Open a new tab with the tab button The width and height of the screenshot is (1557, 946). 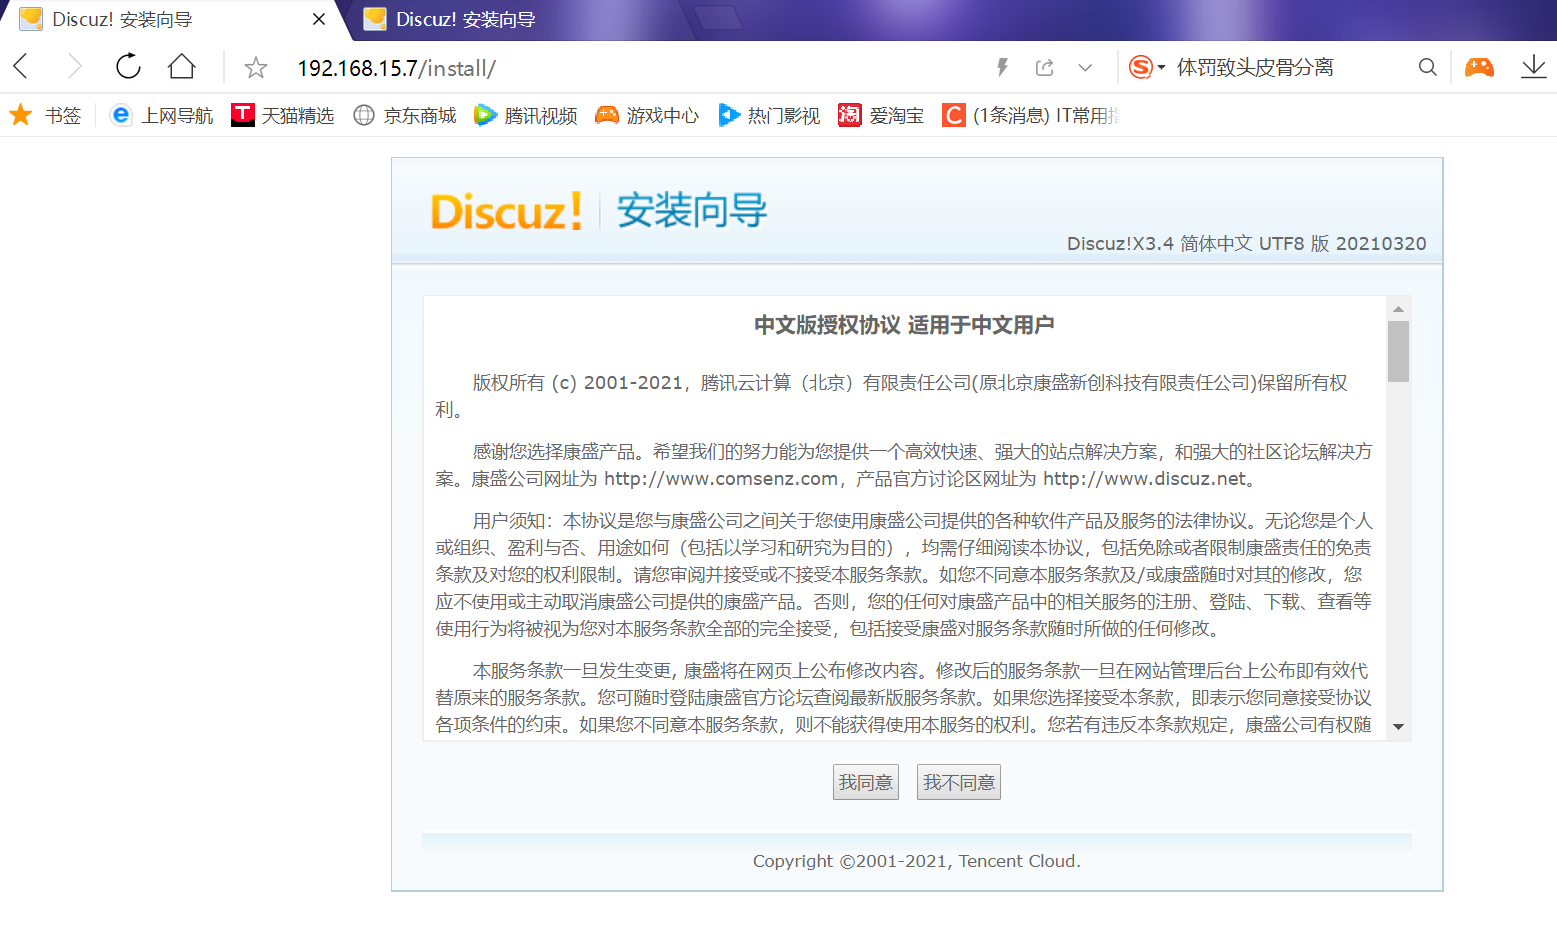tap(718, 18)
